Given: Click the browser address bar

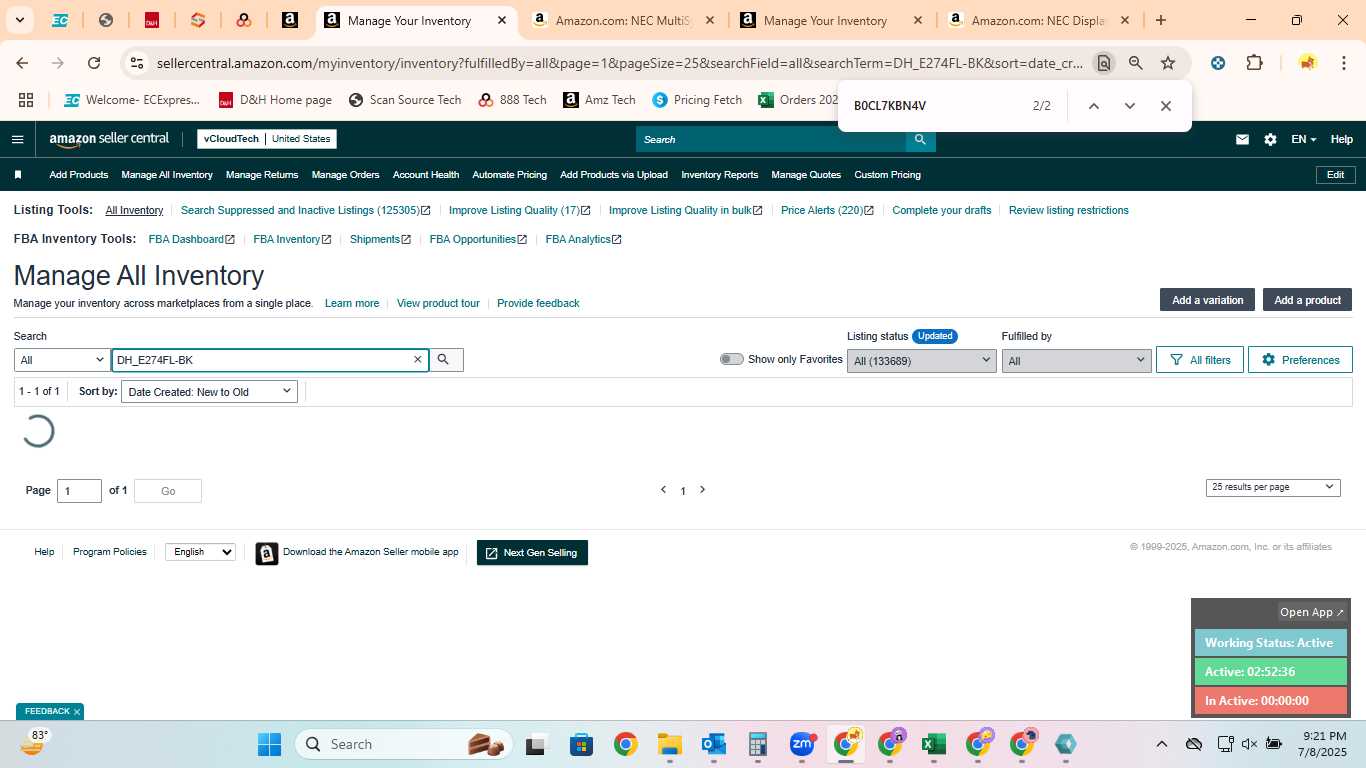Looking at the screenshot, I should pos(620,63).
